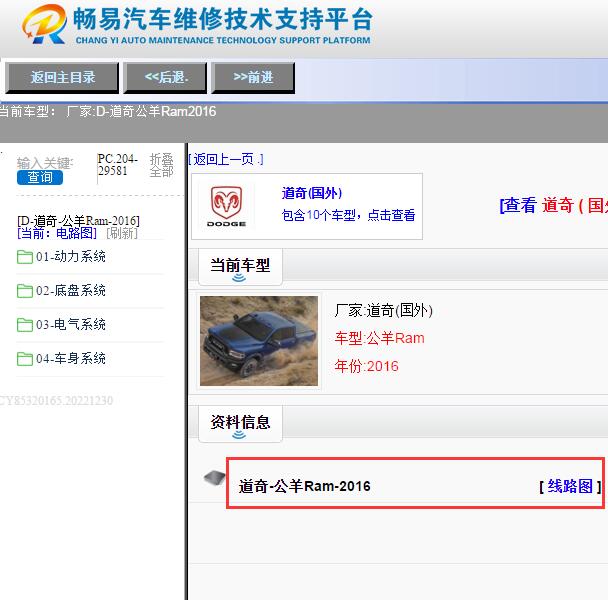Expand the 04-车身系统 tree item
Viewport: 608px width, 600px height.
71,358
